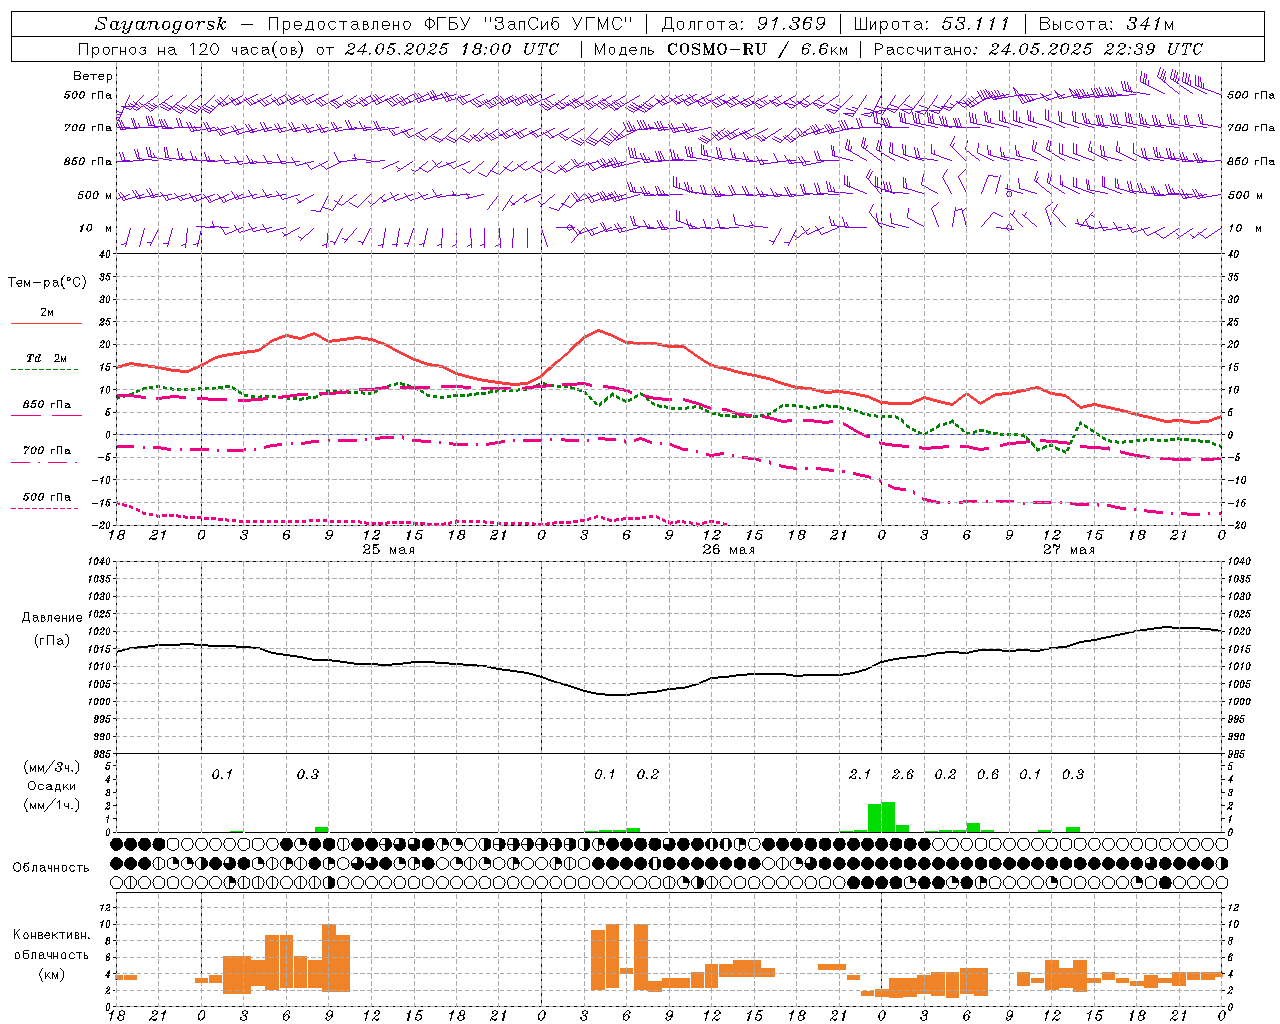1280x1024 pixels.
Task: Select the "Td 2м" dew point legend
Action: pos(47,358)
